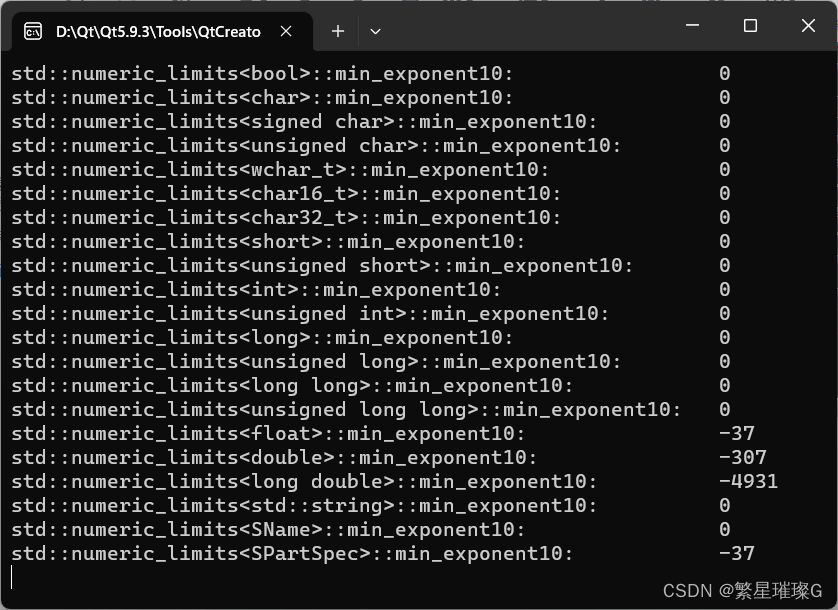
Task: Click the SName output line
Action: (300, 529)
